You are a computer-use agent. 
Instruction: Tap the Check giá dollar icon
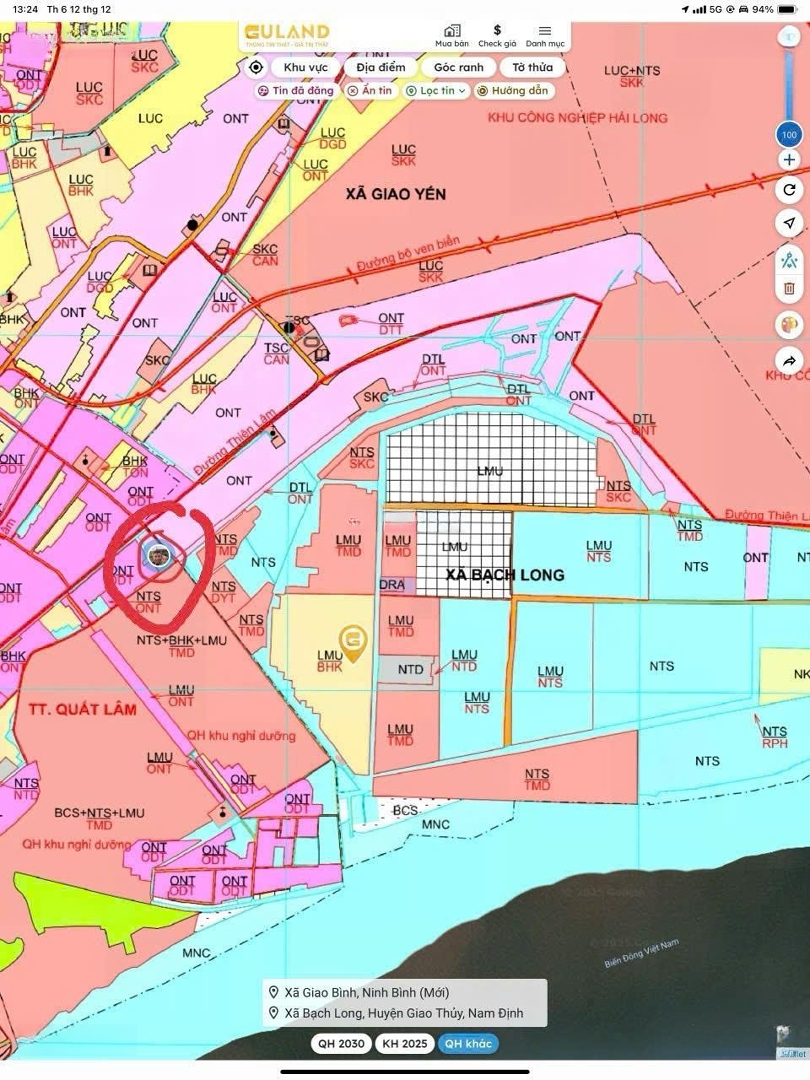pyautogui.click(x=497, y=36)
